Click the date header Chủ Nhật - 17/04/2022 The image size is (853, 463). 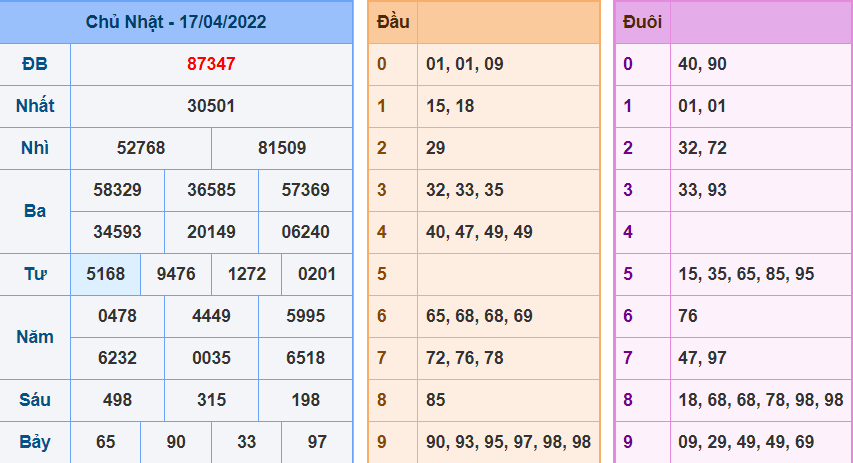click(x=176, y=22)
